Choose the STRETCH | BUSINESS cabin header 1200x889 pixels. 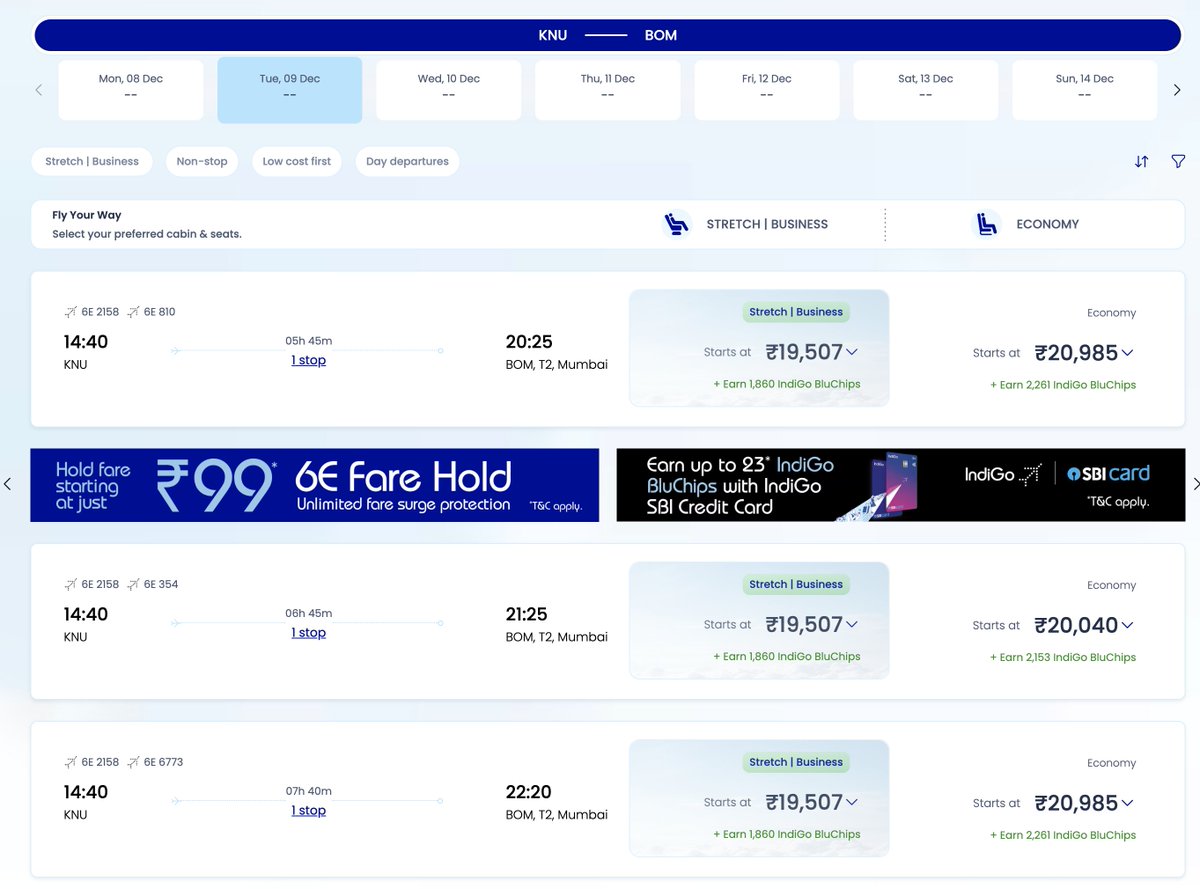[767, 224]
